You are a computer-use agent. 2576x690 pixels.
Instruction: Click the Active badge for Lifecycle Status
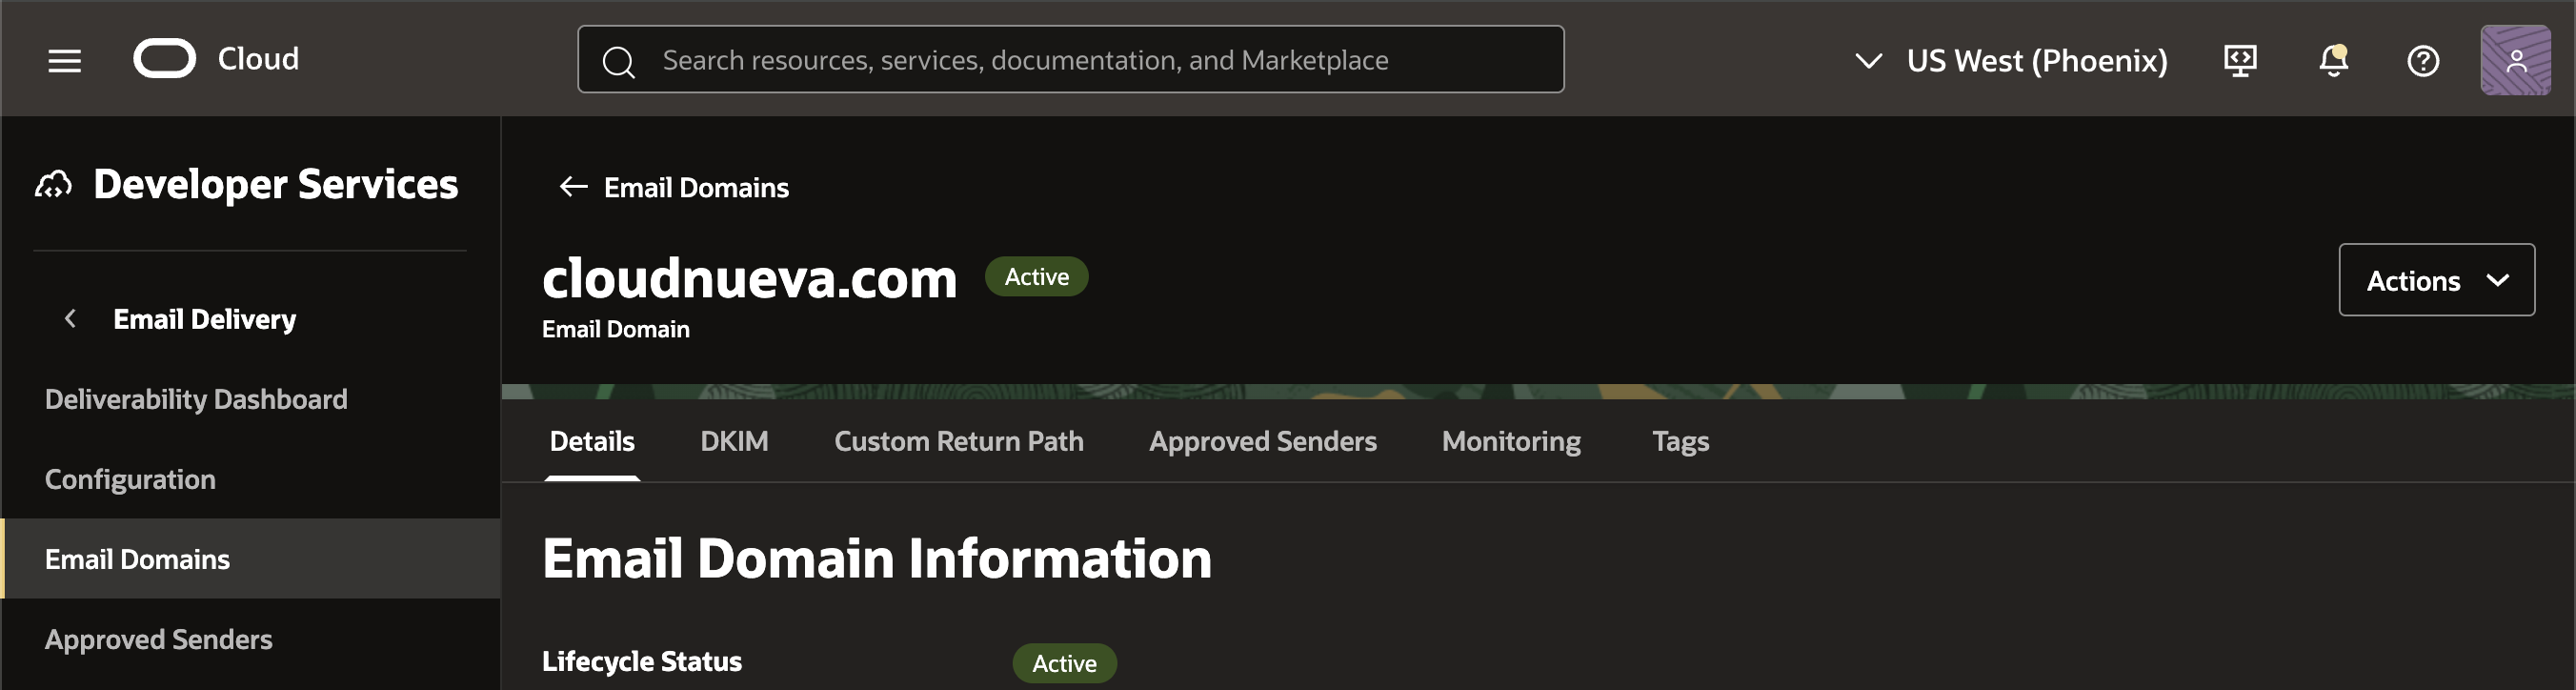tap(1064, 664)
